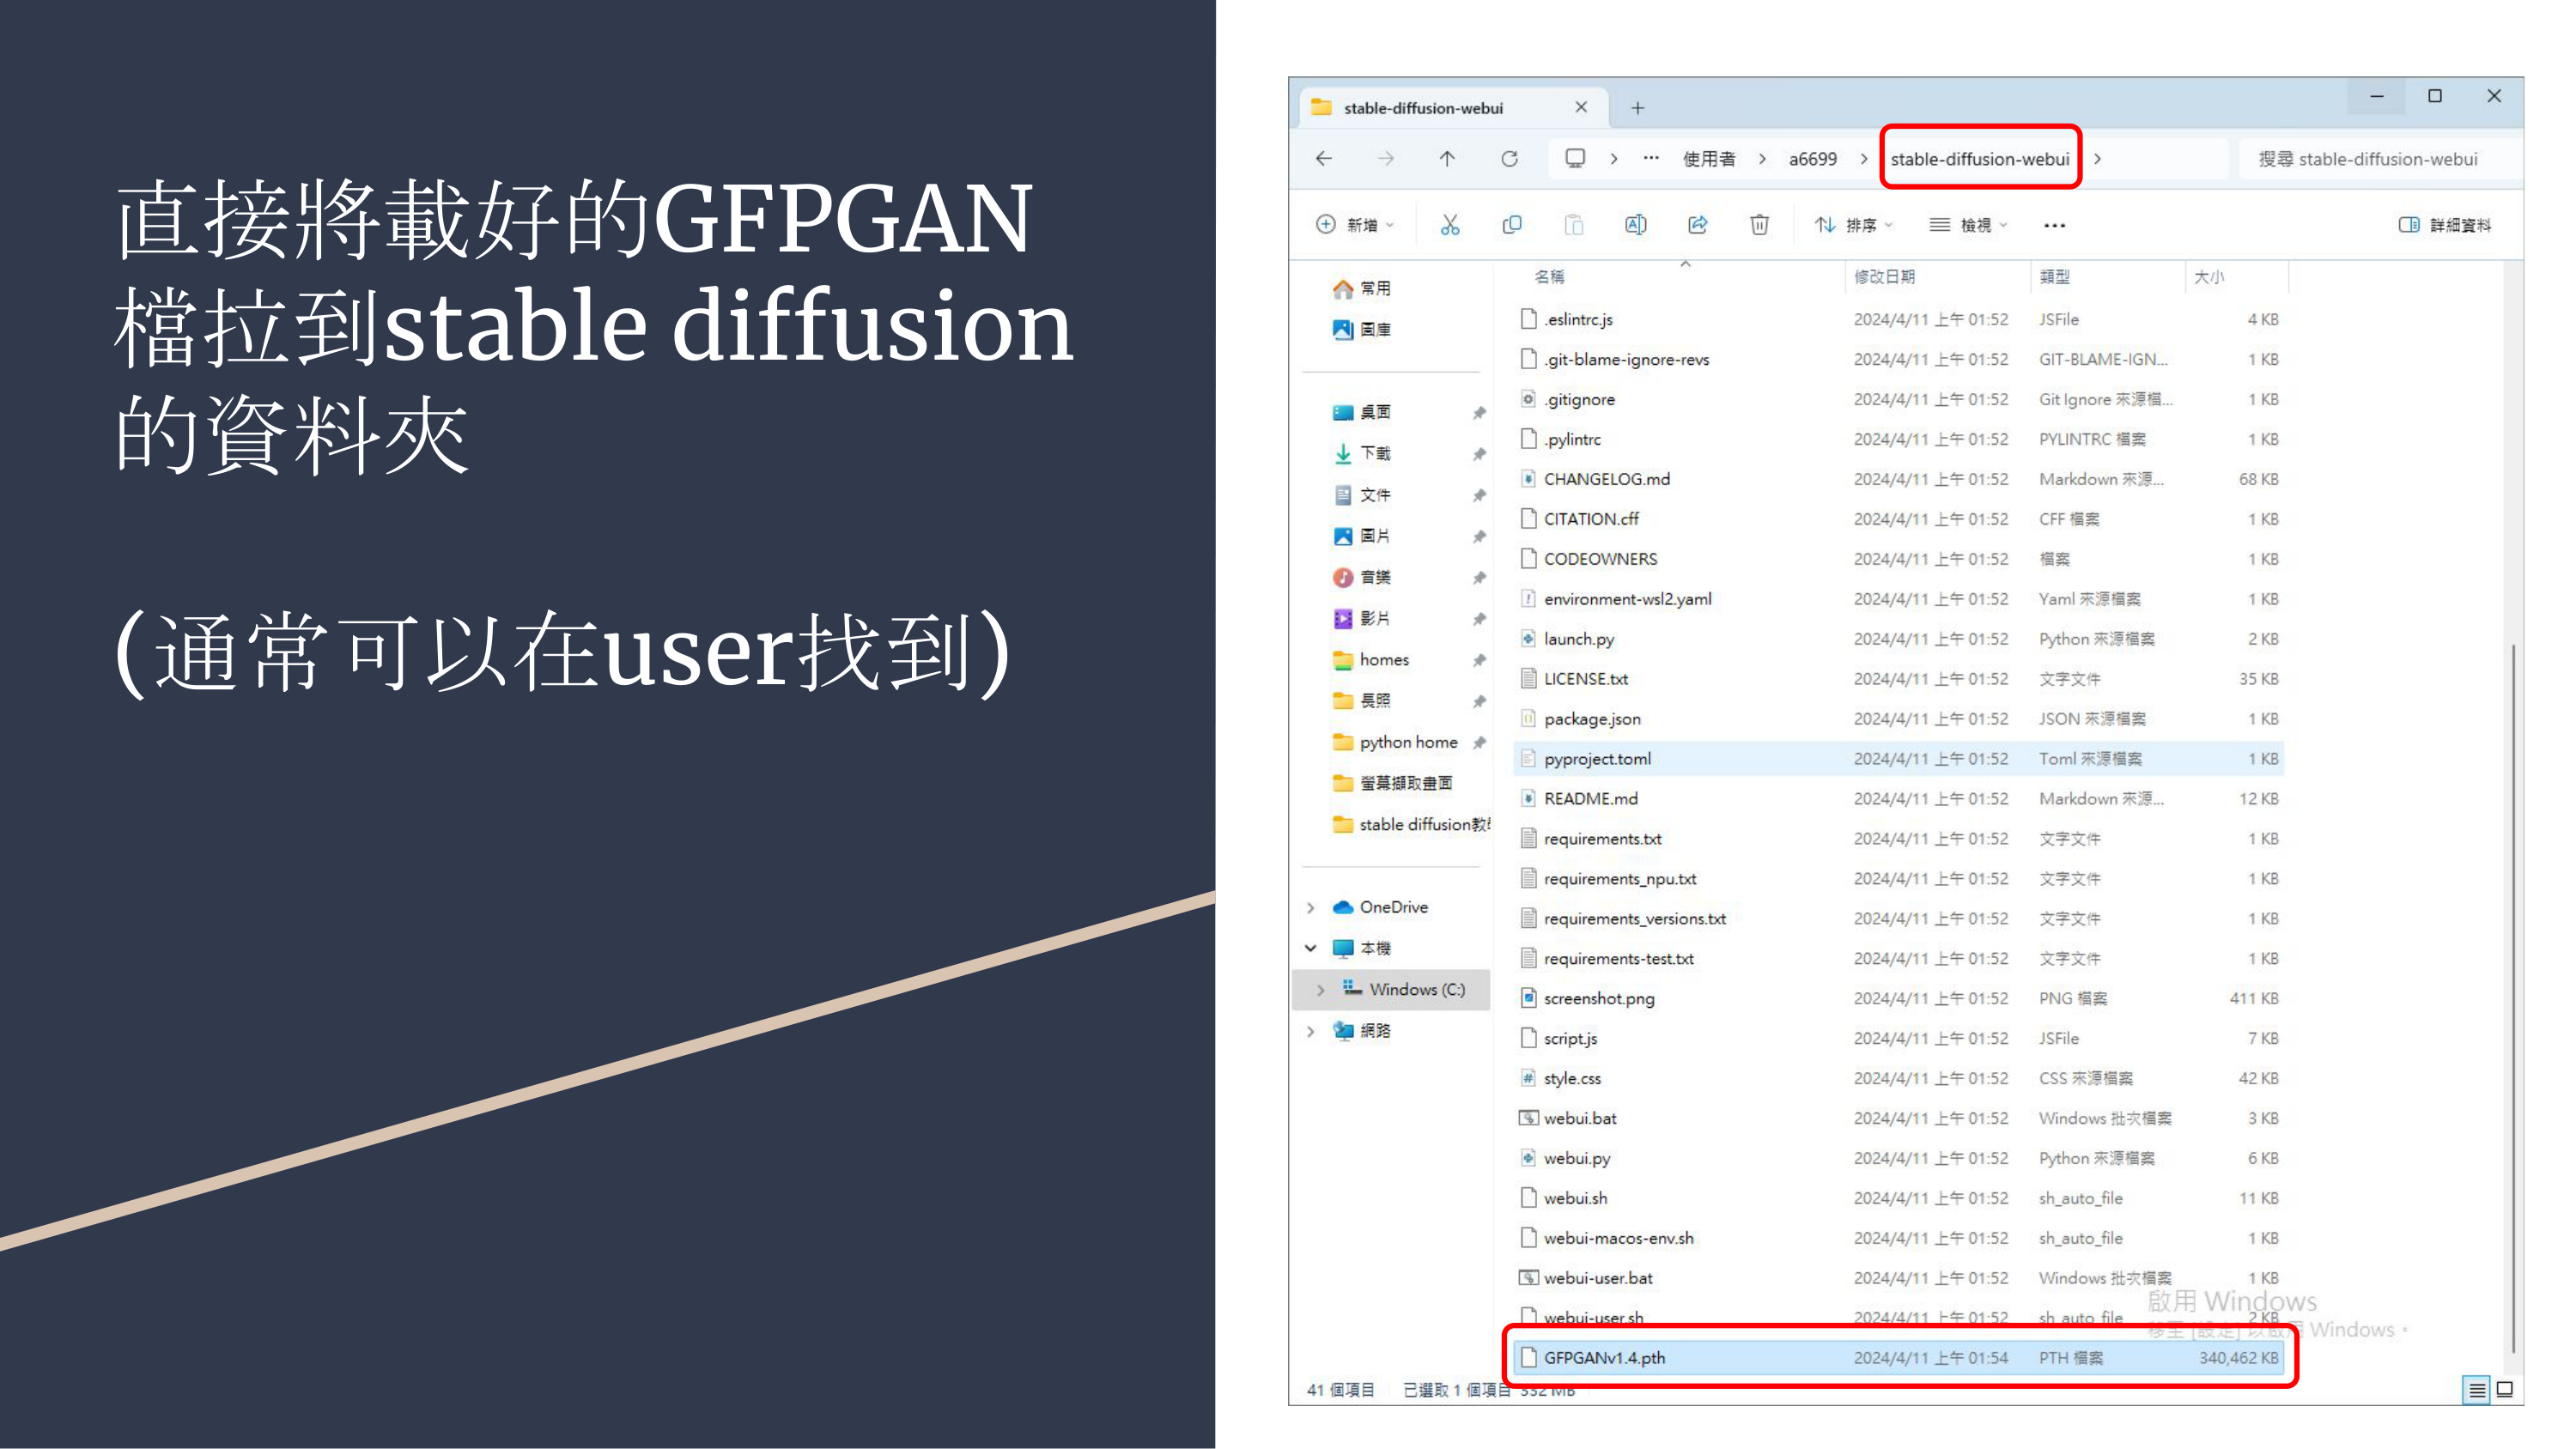Click the search stable-diffusion-webui box

(2380, 158)
